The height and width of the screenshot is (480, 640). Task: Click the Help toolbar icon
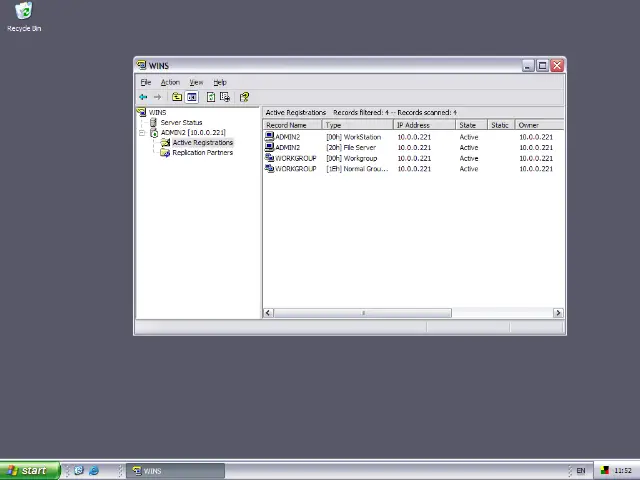click(x=244, y=97)
